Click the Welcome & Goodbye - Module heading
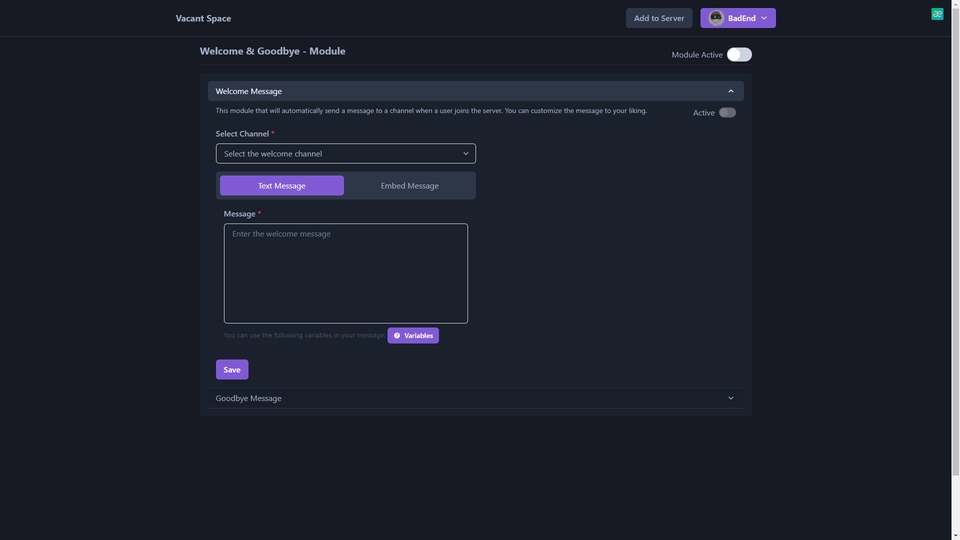Viewport: 960px width, 540px height. click(272, 51)
